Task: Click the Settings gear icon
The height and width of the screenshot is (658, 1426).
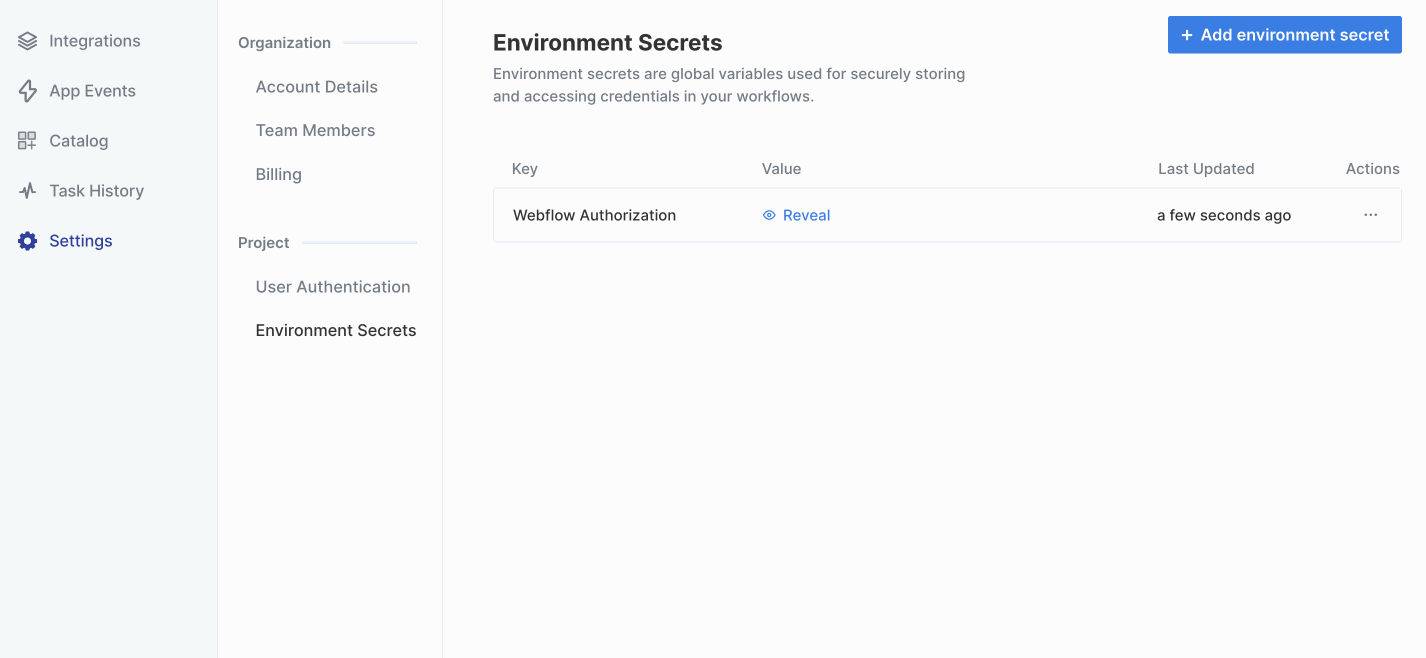Action: click(x=27, y=241)
